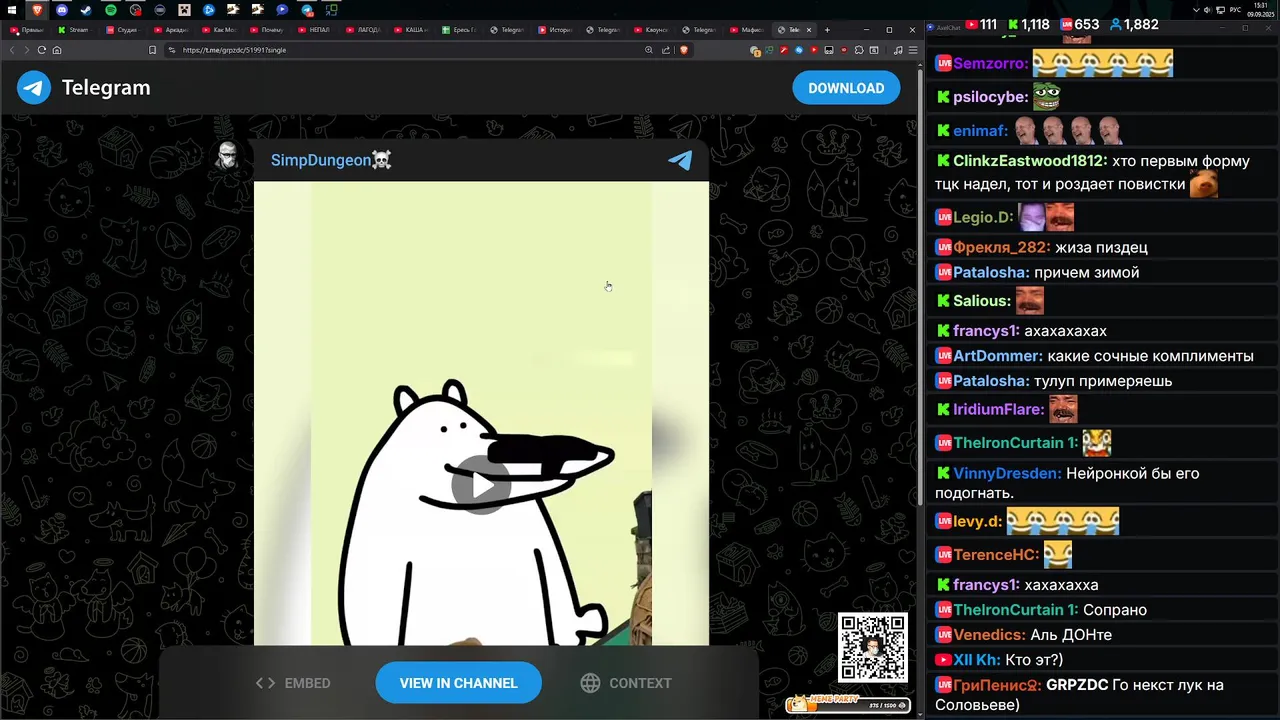Bookmark this page
1280x720 pixels.
coord(152,50)
